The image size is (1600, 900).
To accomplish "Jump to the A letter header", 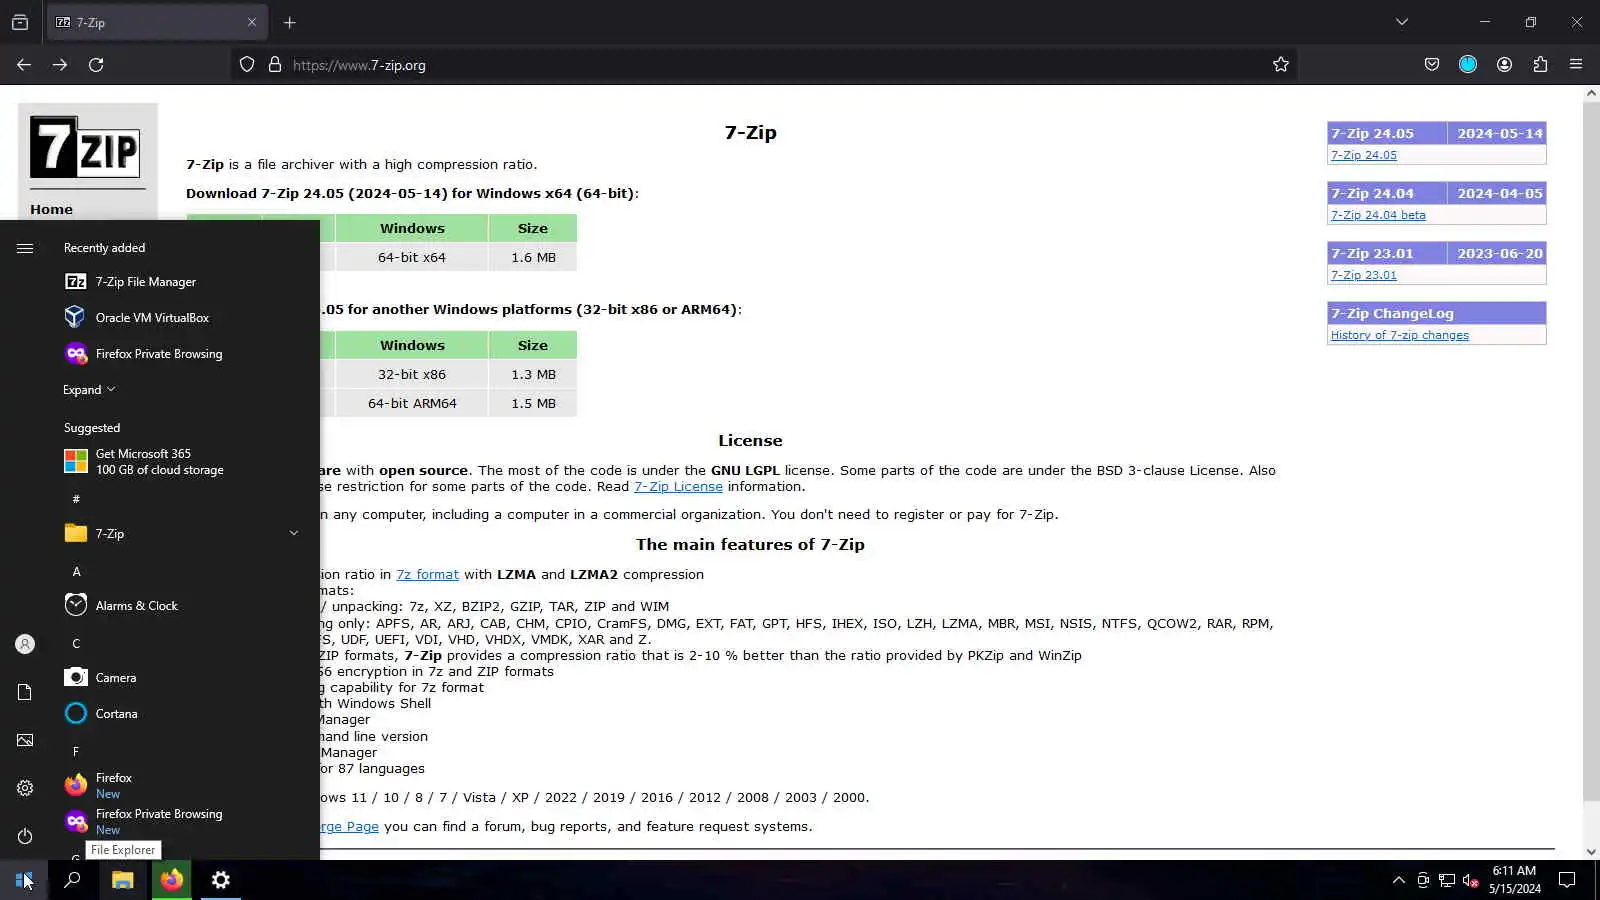I will pos(76,572).
